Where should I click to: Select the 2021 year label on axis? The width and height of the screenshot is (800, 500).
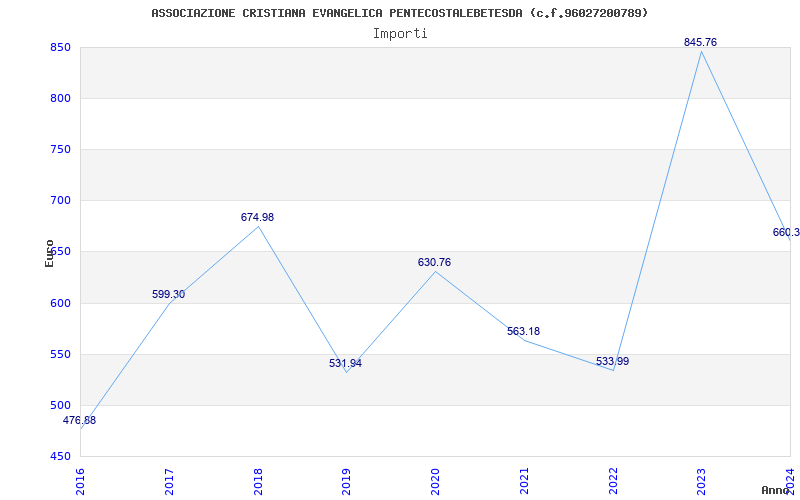524,481
